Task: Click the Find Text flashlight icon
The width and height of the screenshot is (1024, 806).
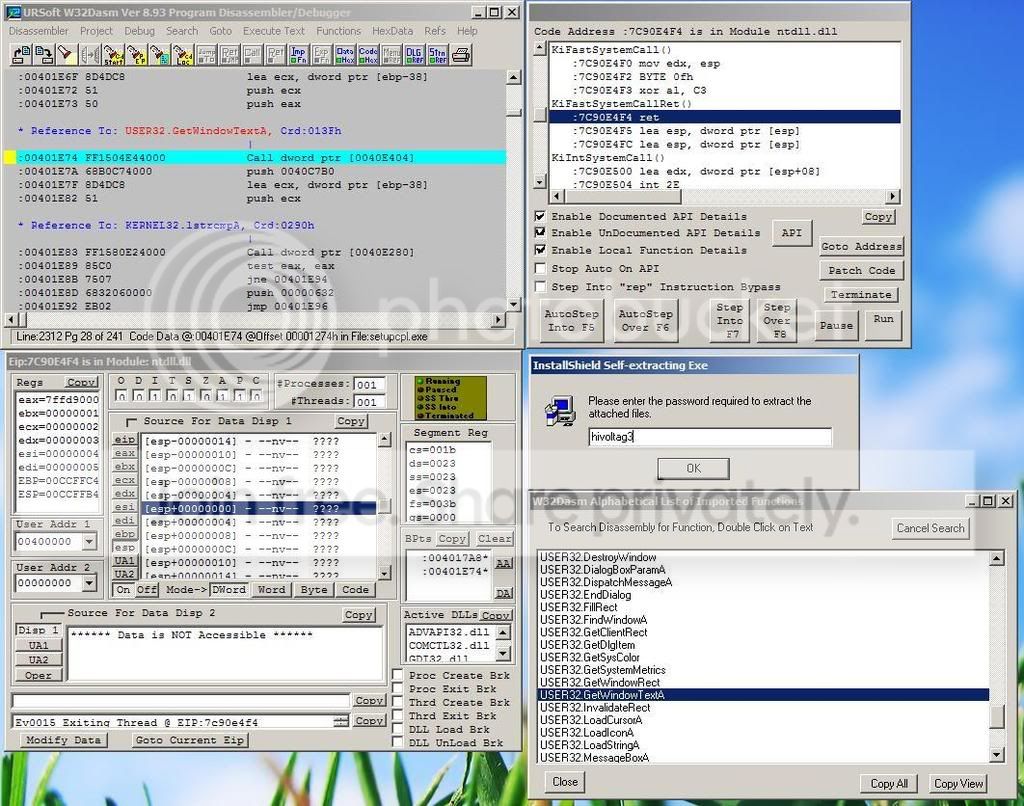Action: [66, 55]
